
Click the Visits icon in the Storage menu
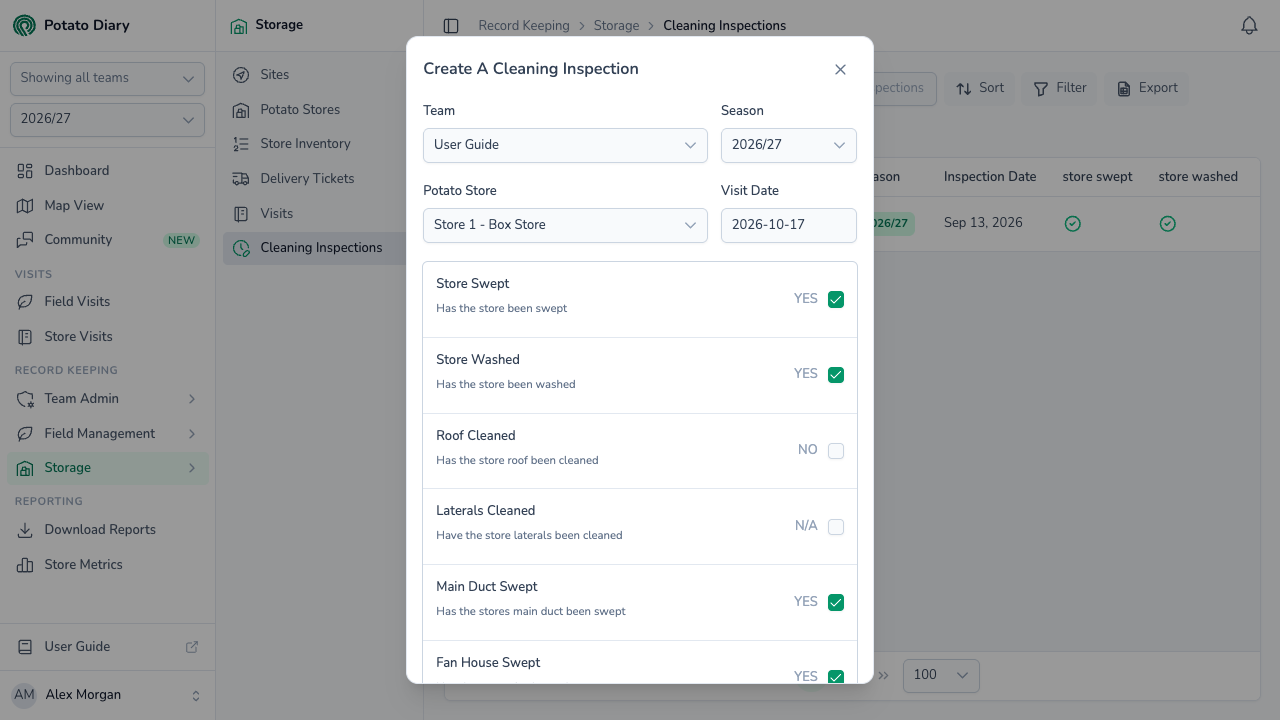tap(241, 214)
